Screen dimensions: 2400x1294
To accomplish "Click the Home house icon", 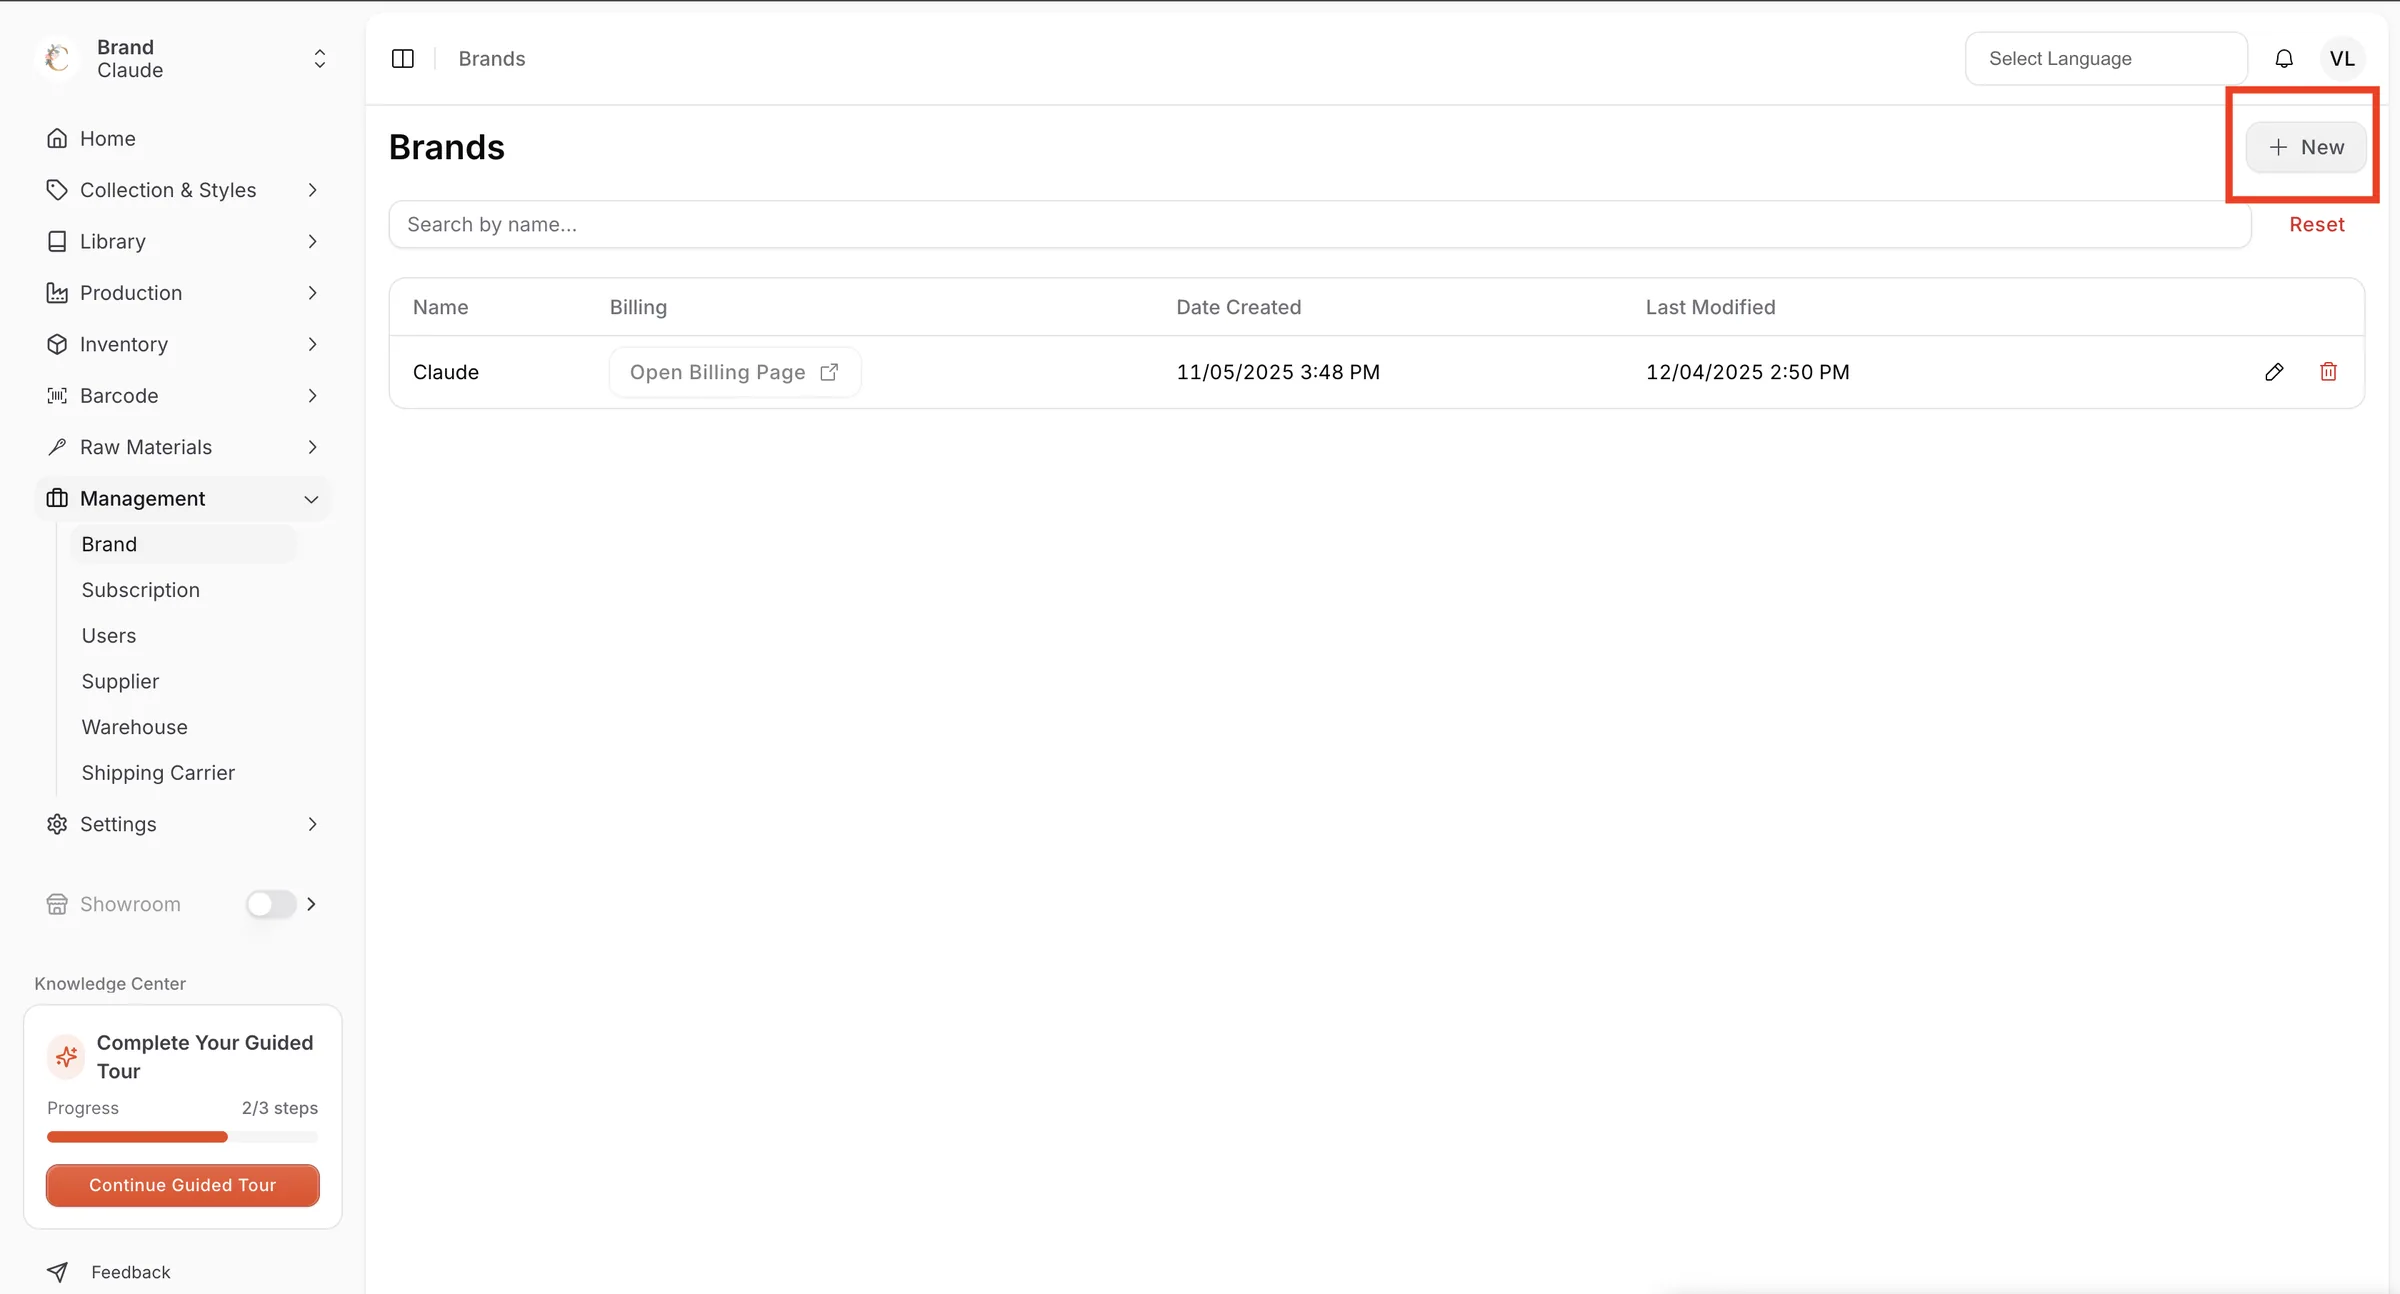I will point(57,138).
